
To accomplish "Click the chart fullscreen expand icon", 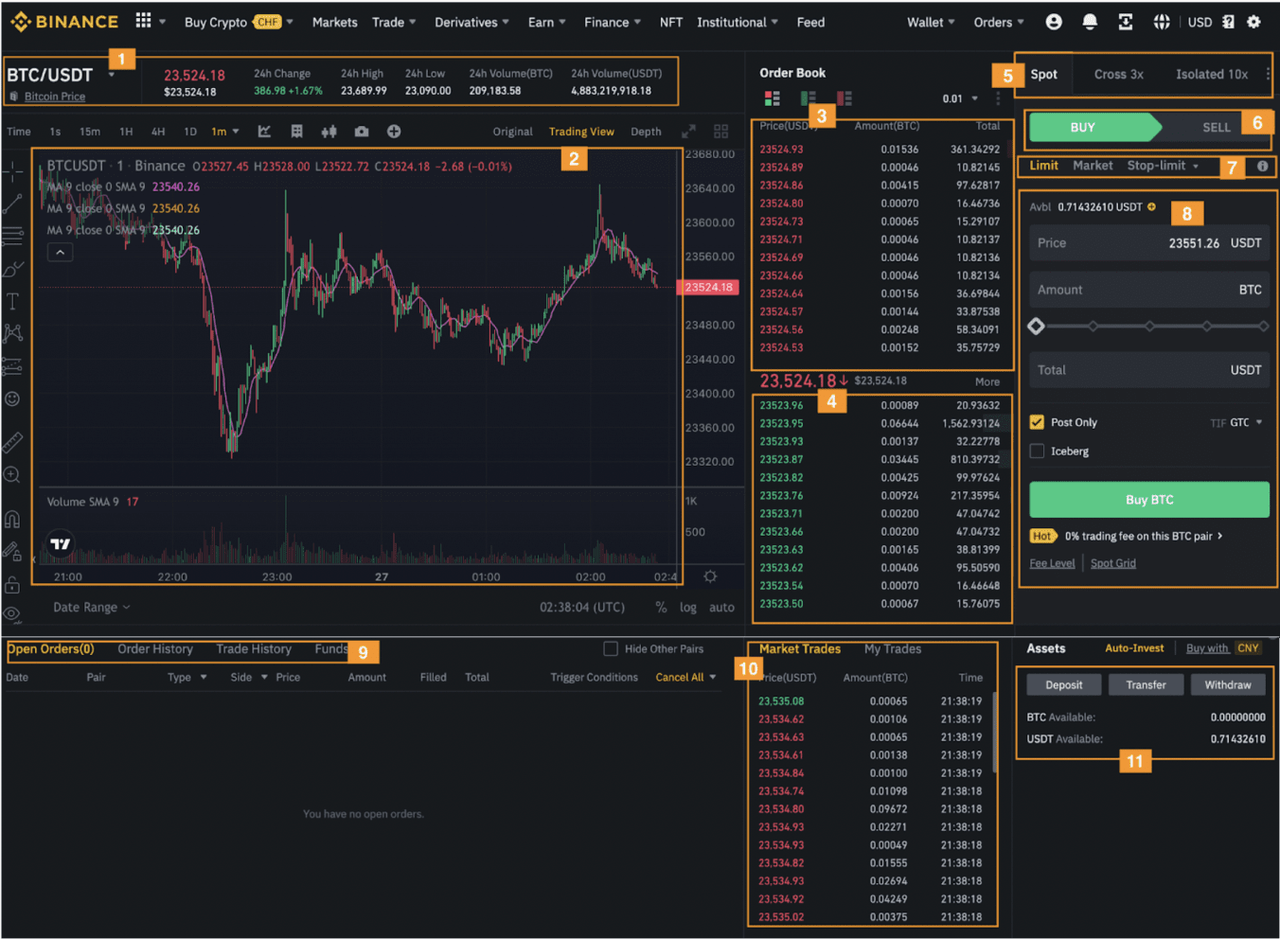I will pyautogui.click(x=688, y=131).
